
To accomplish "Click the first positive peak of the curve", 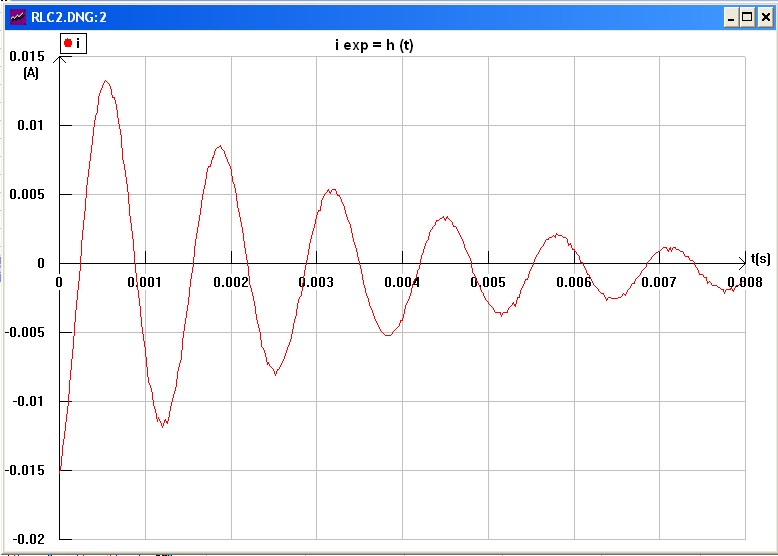I will 105,82.
